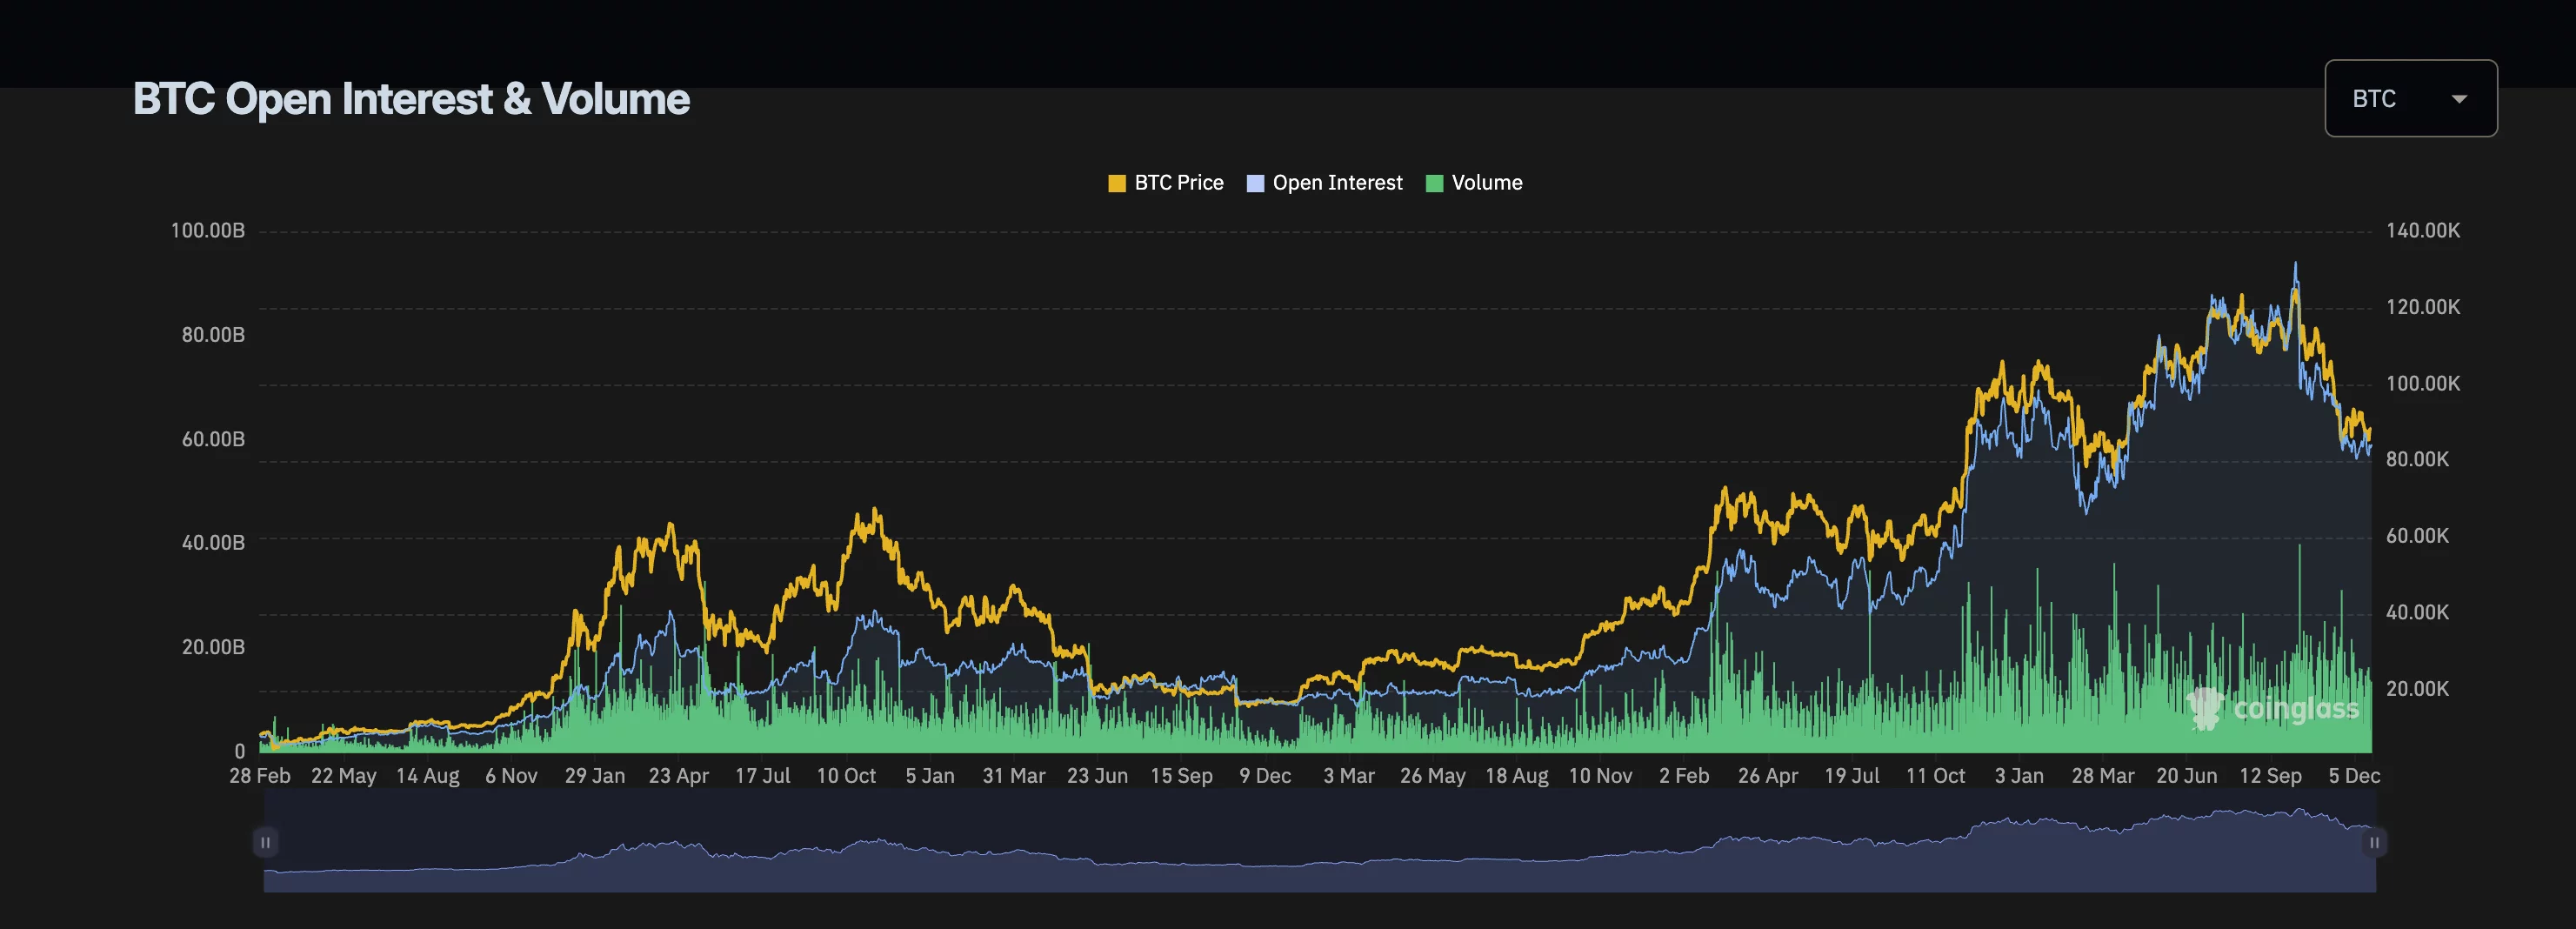Screen dimensions: 2576x929
Task: Click the 5 Dec axis label
Action: coord(2354,775)
